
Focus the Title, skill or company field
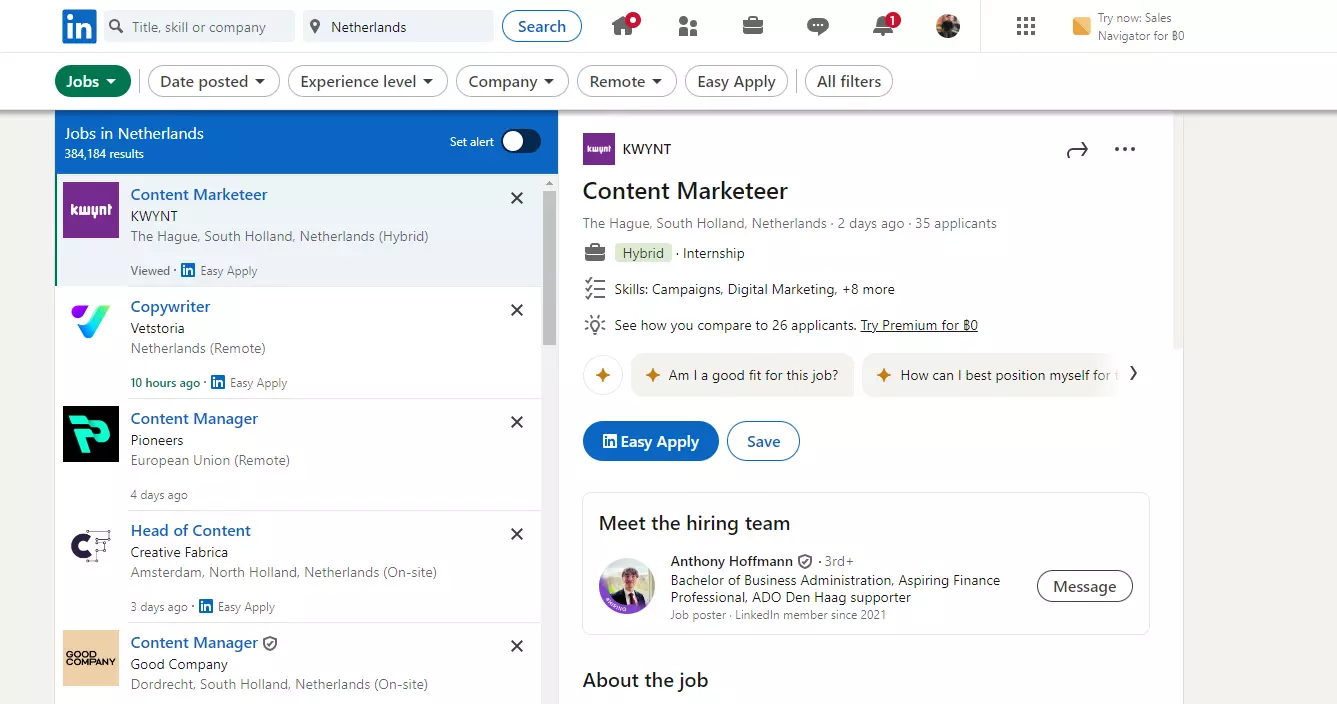pyautogui.click(x=199, y=27)
